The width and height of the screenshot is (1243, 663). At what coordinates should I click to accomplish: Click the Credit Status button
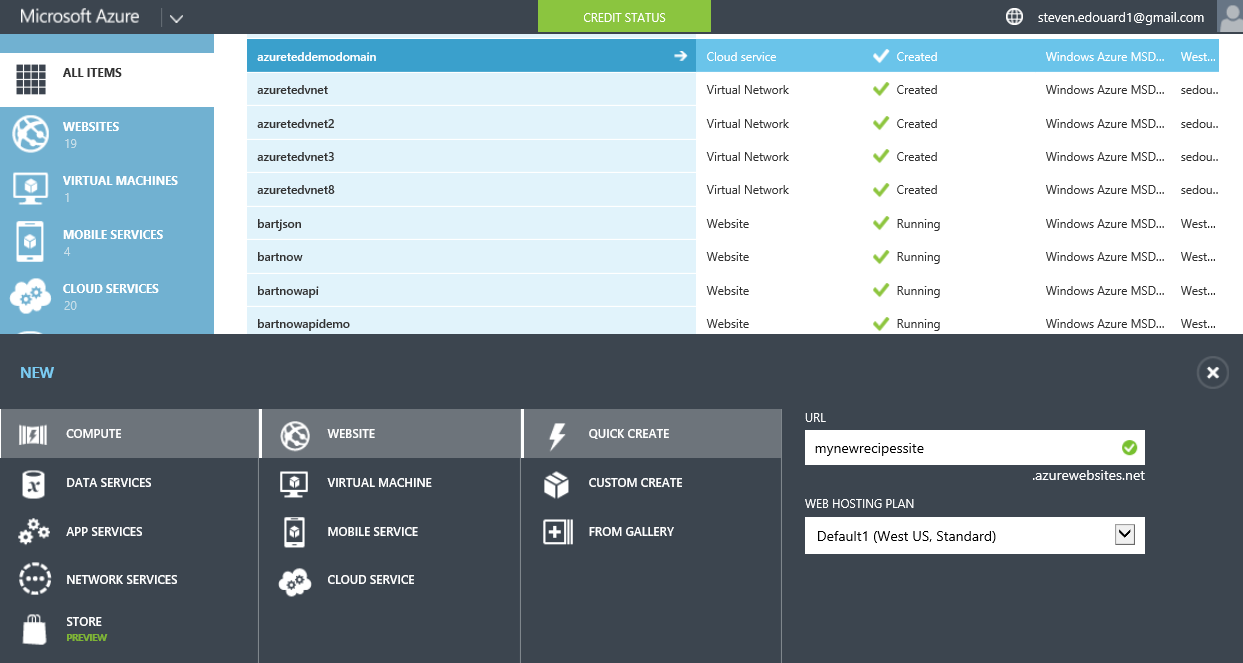[625, 17]
